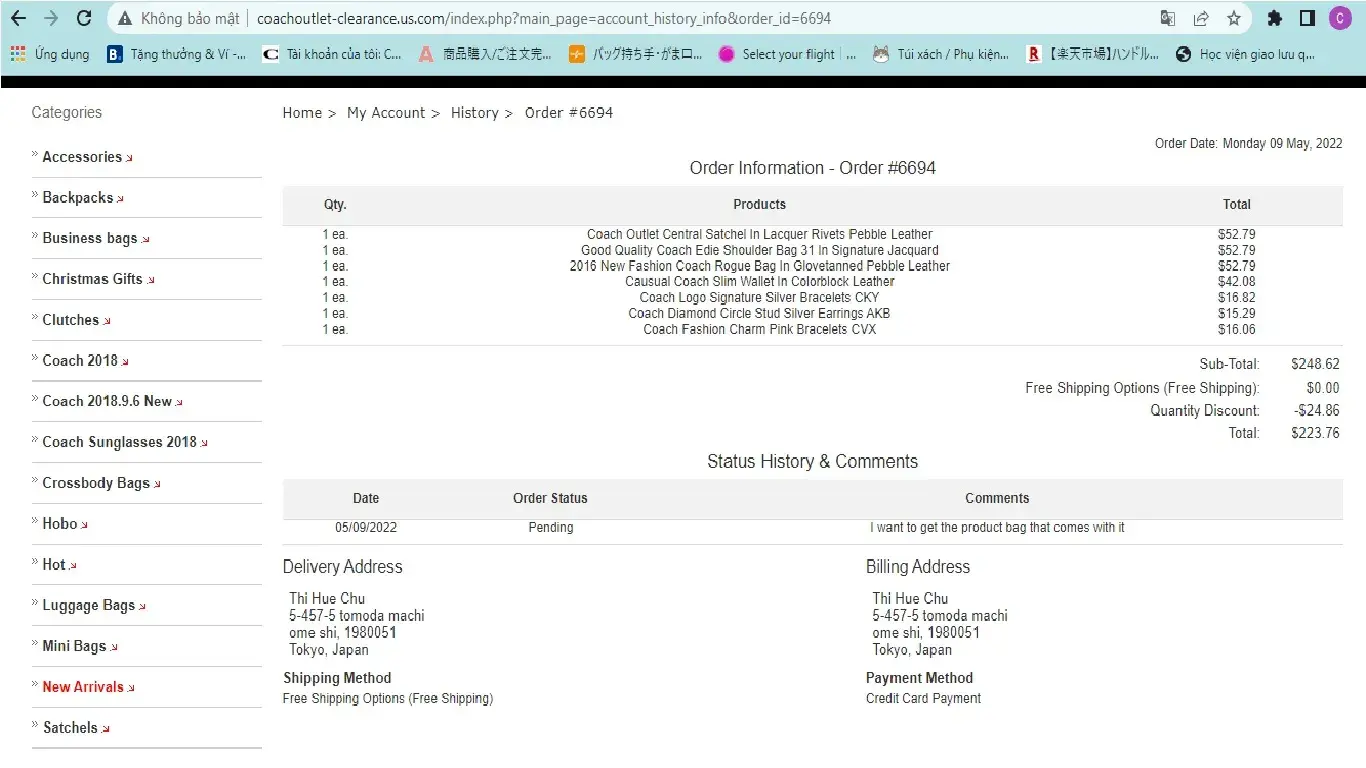Reload the page with refresh icon
Screen dimensions: 1366x768
(x=84, y=18)
